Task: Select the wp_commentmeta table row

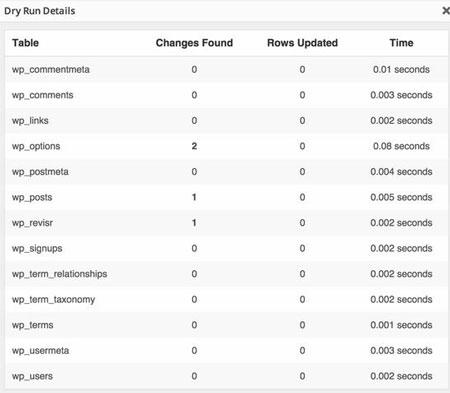Action: click(x=227, y=70)
